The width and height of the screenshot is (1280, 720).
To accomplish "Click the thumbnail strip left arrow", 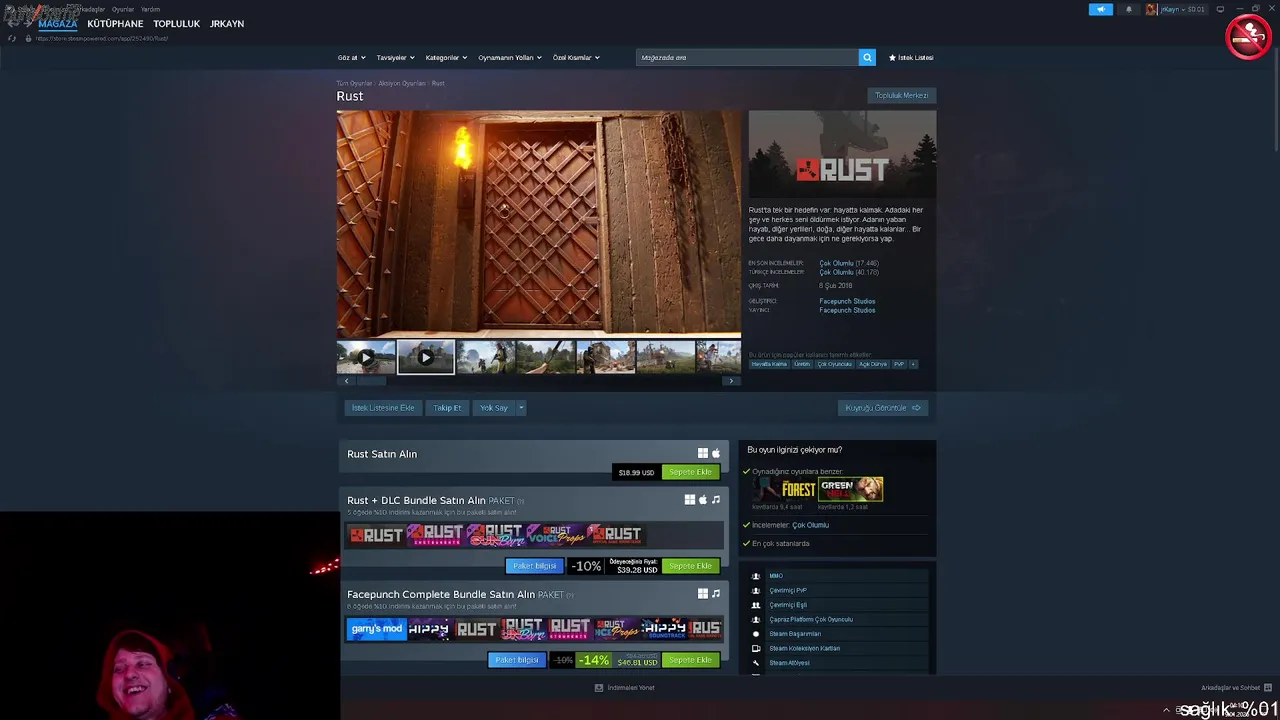I will coord(347,381).
